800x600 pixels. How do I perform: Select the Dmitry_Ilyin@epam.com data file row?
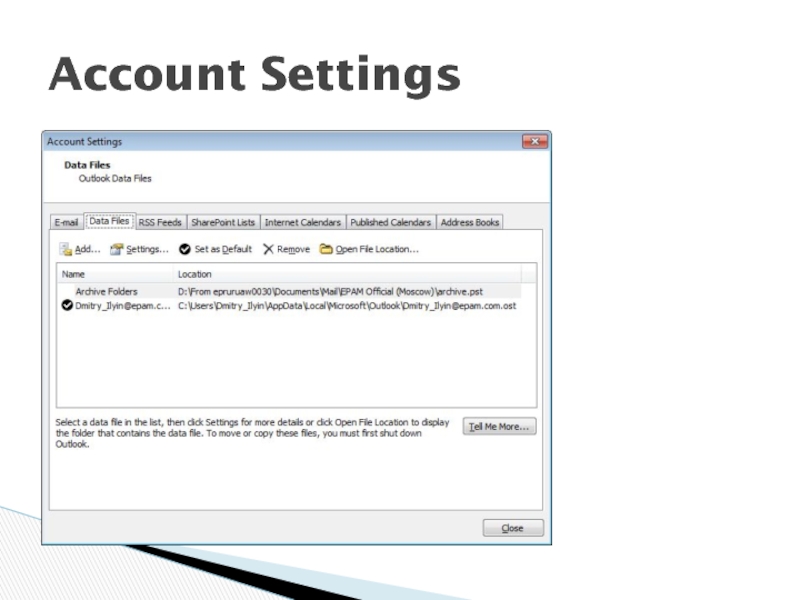point(116,306)
